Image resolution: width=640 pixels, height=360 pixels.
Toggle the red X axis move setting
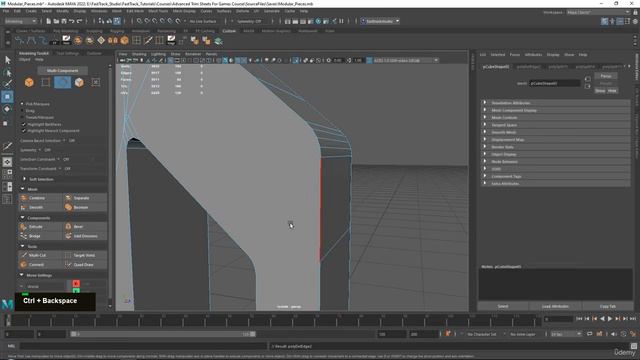point(76,283)
